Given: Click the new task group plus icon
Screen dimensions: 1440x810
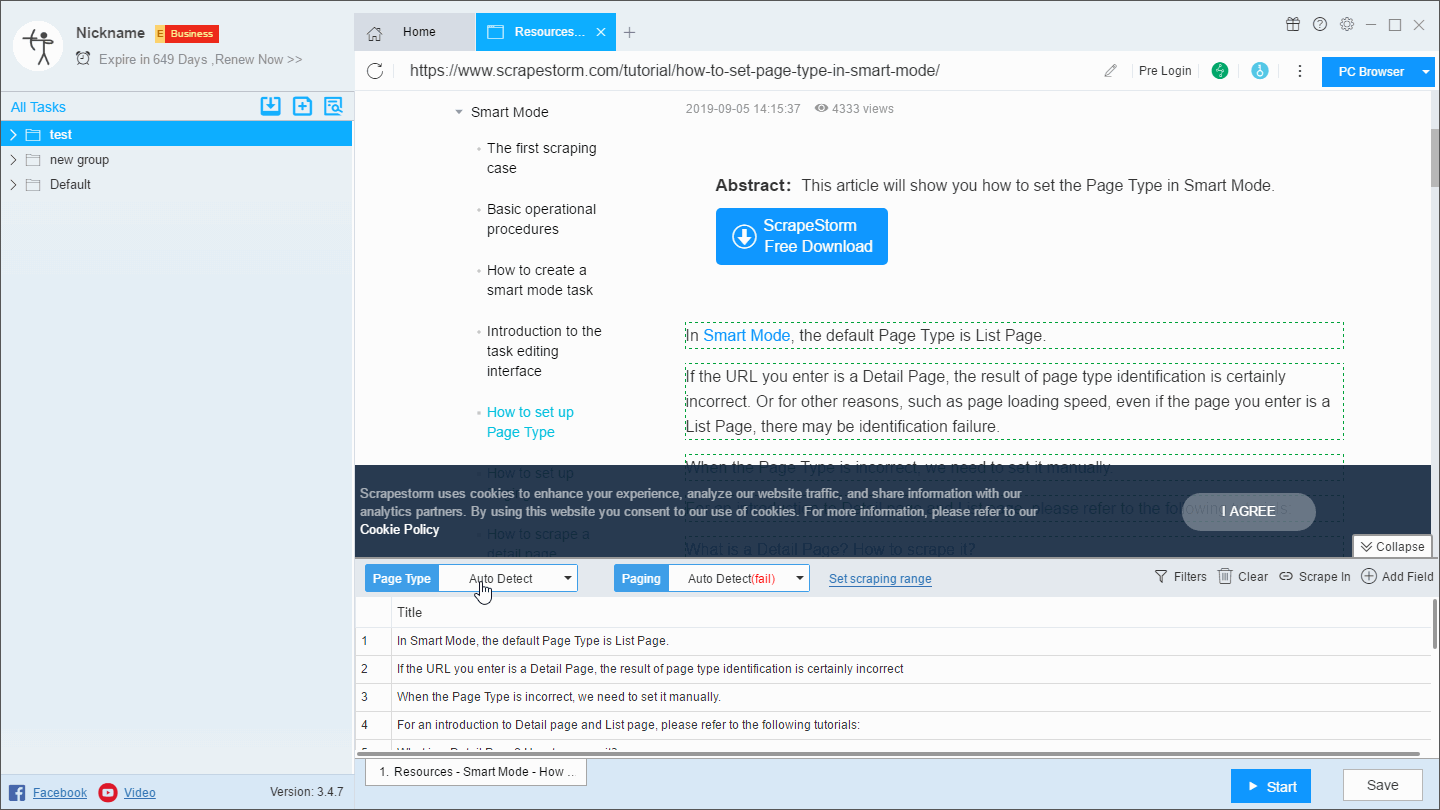Looking at the screenshot, I should [302, 106].
